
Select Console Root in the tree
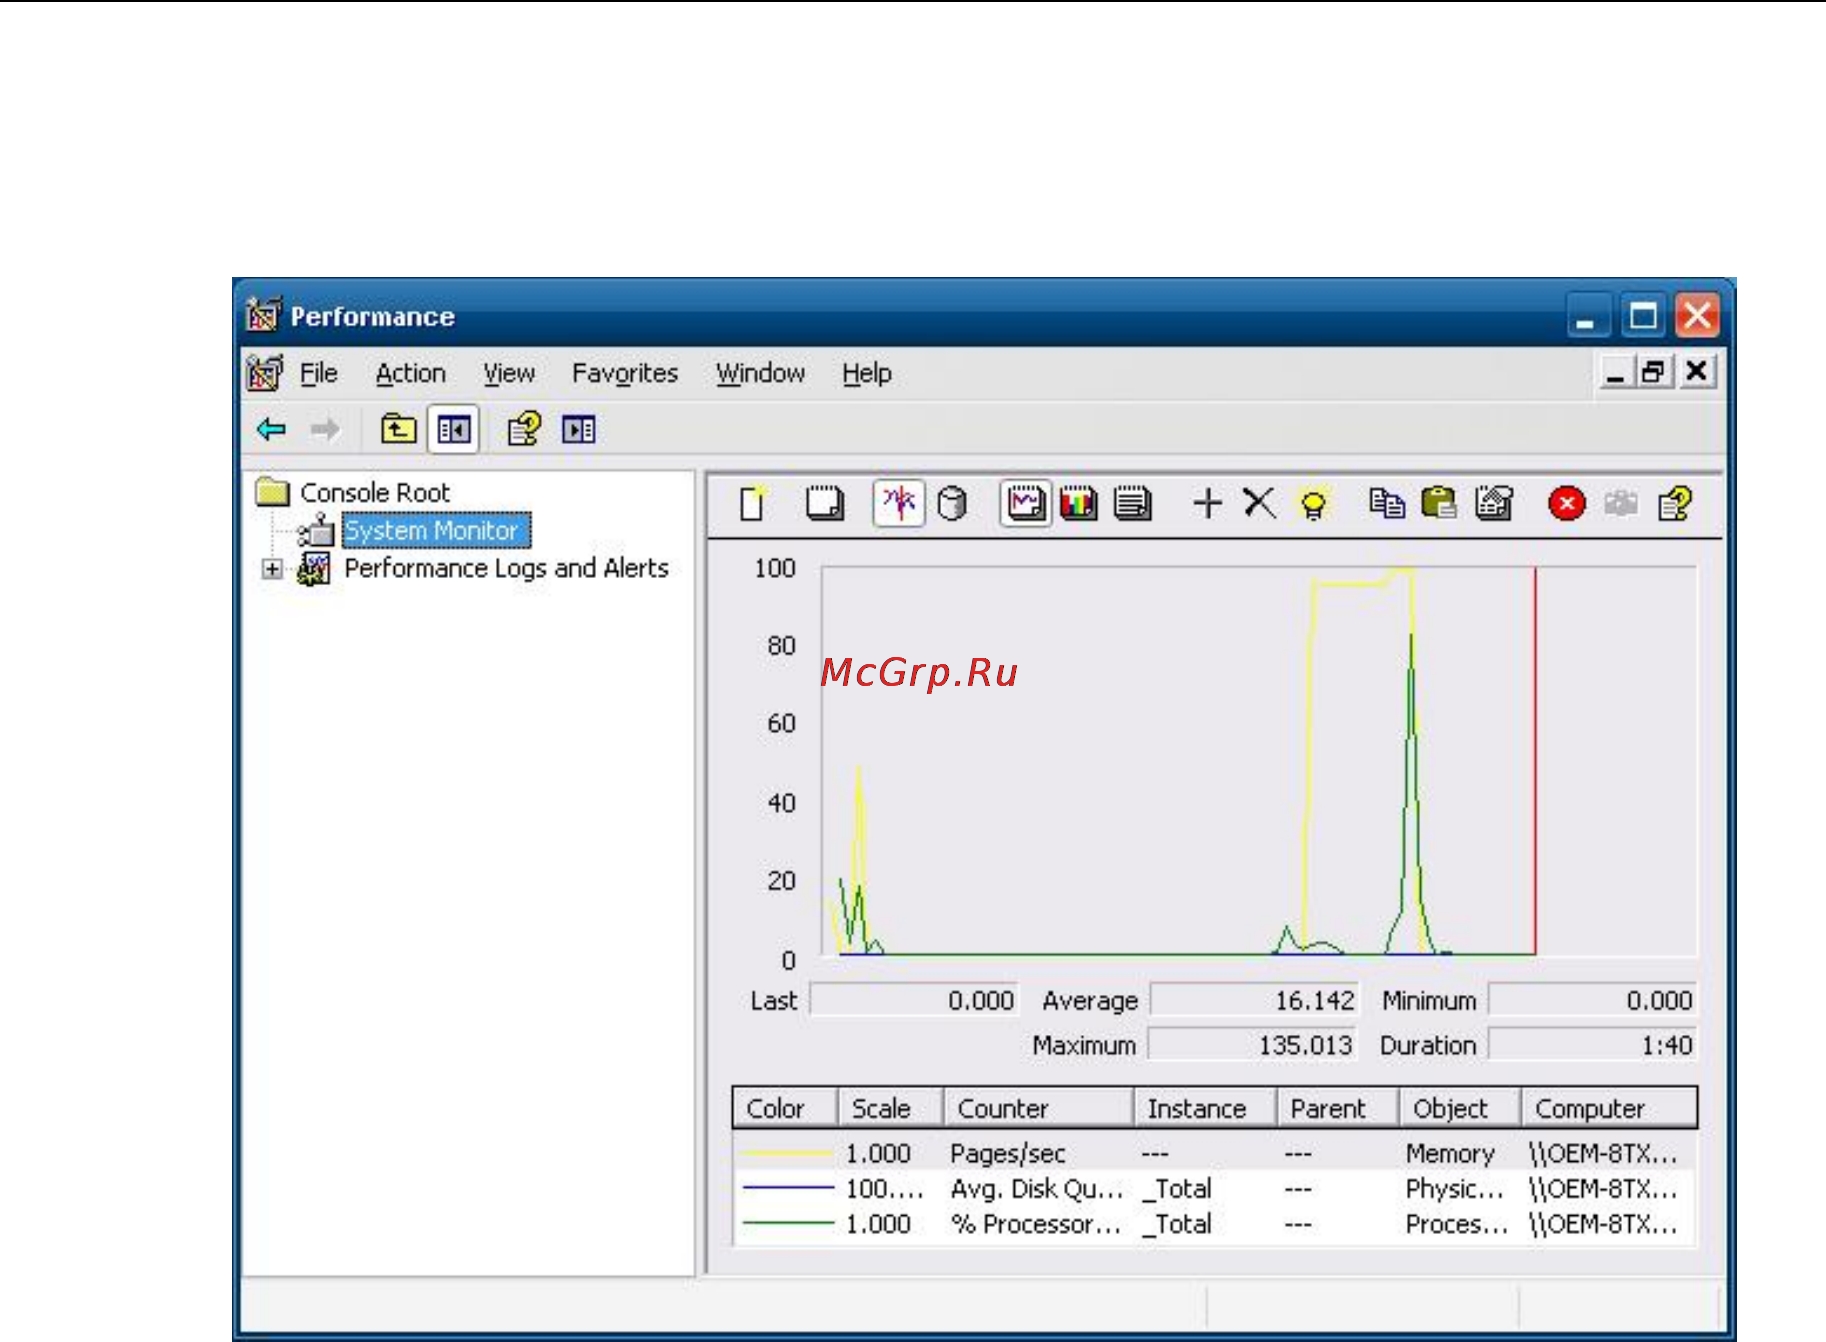pos(375,492)
